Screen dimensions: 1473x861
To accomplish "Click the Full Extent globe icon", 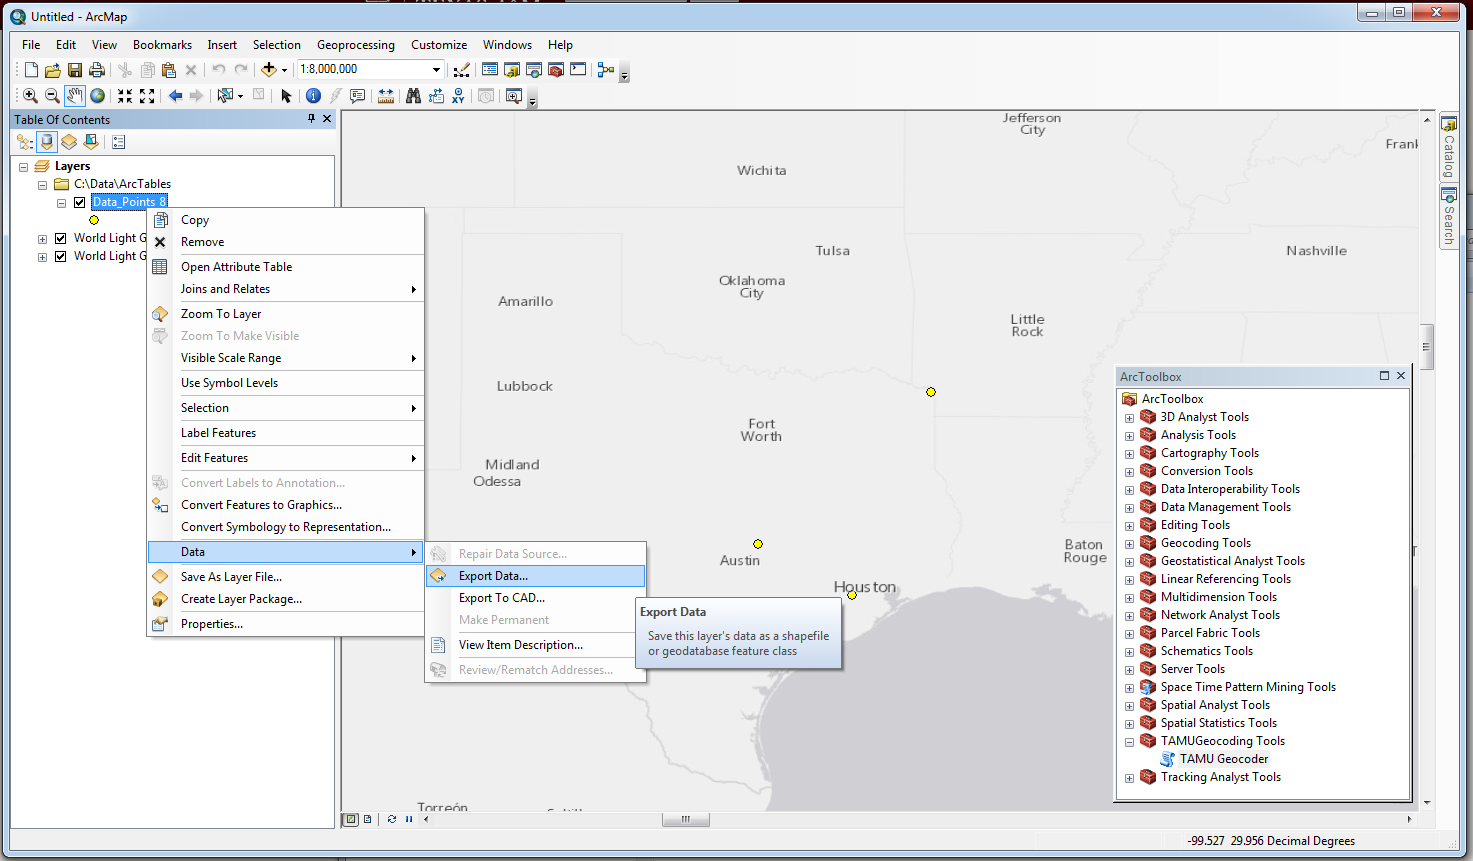I will click(97, 96).
